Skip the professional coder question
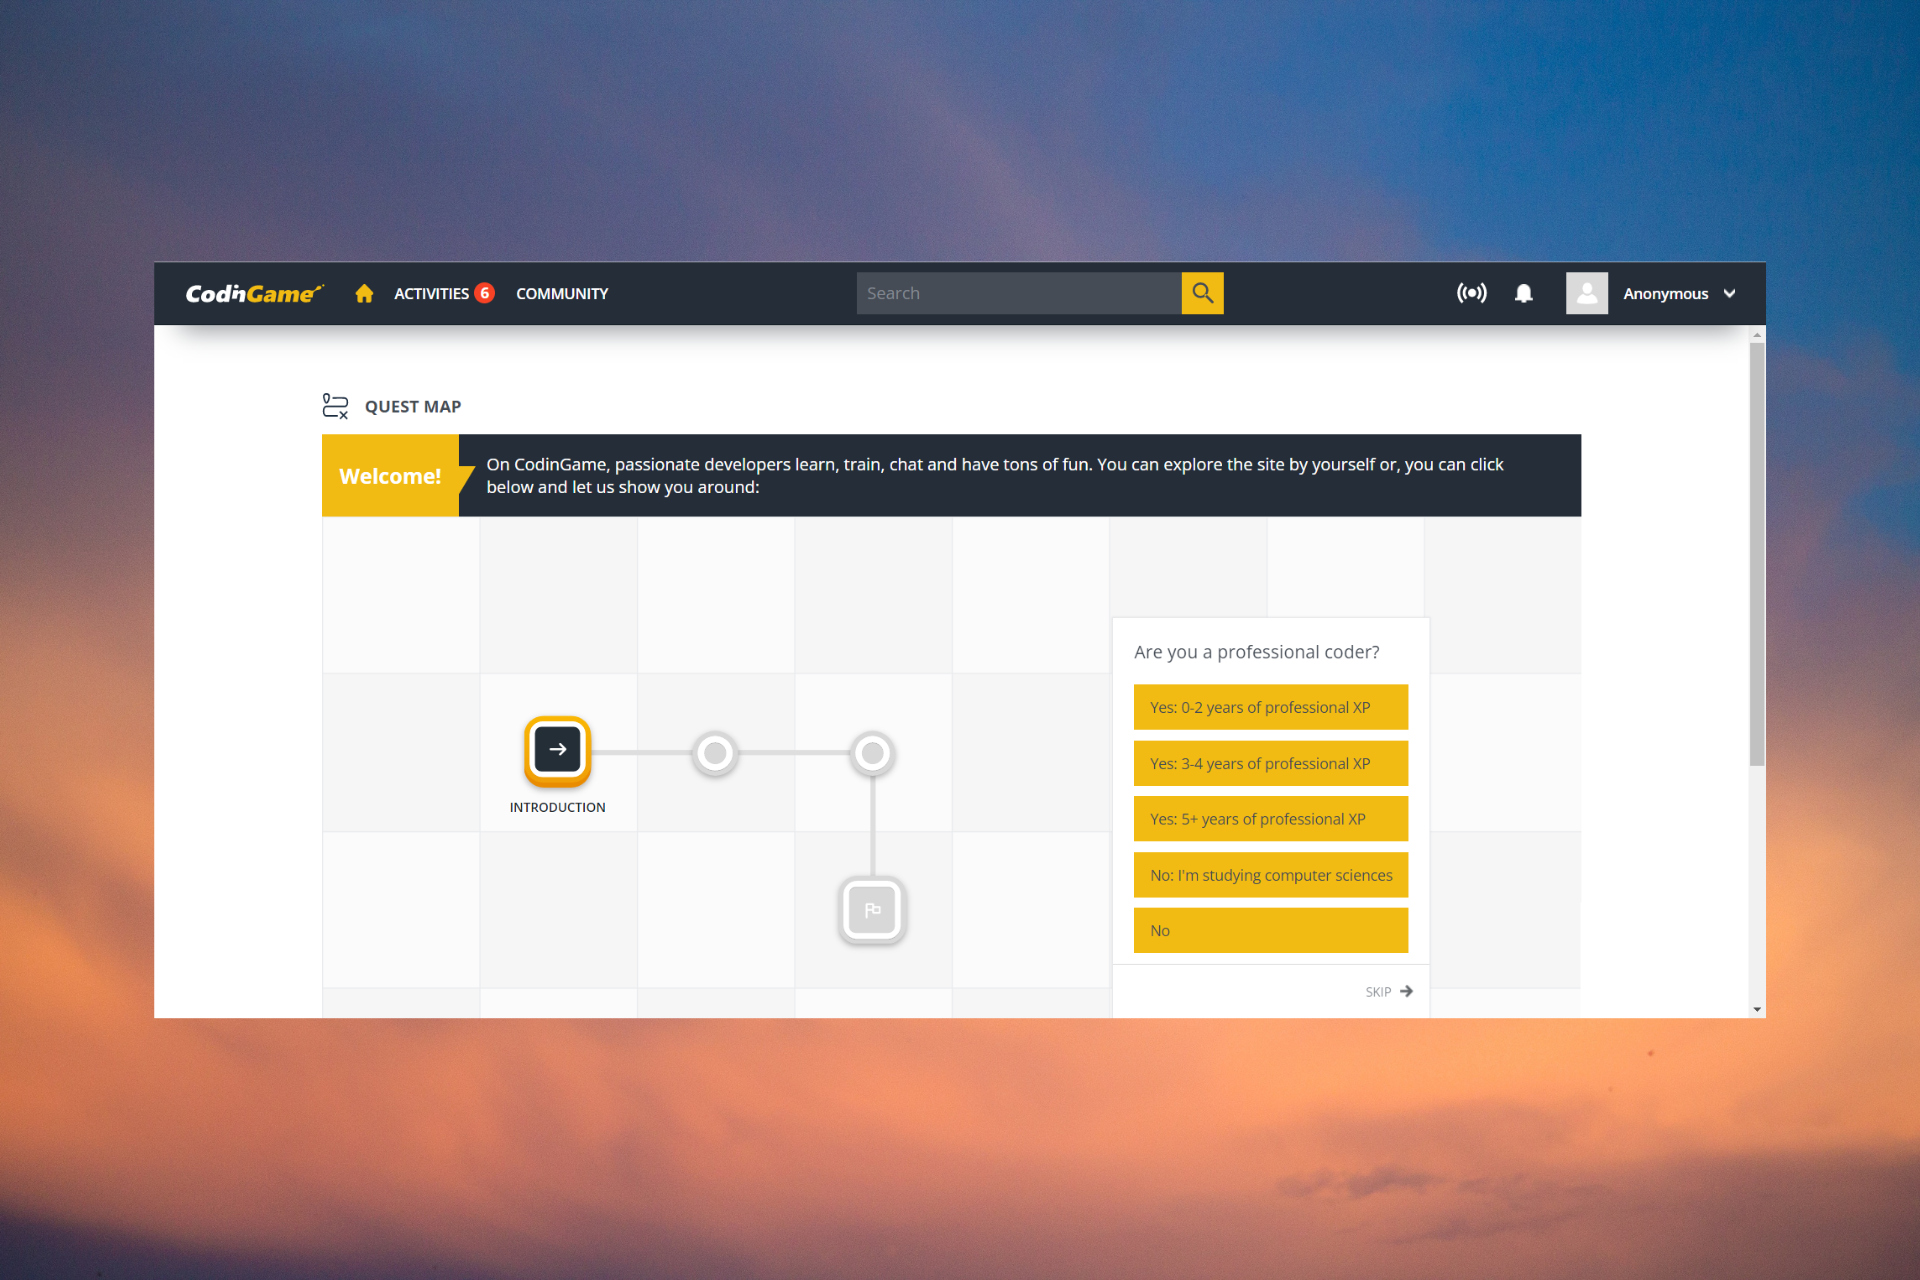Image resolution: width=1920 pixels, height=1280 pixels. tap(1388, 991)
